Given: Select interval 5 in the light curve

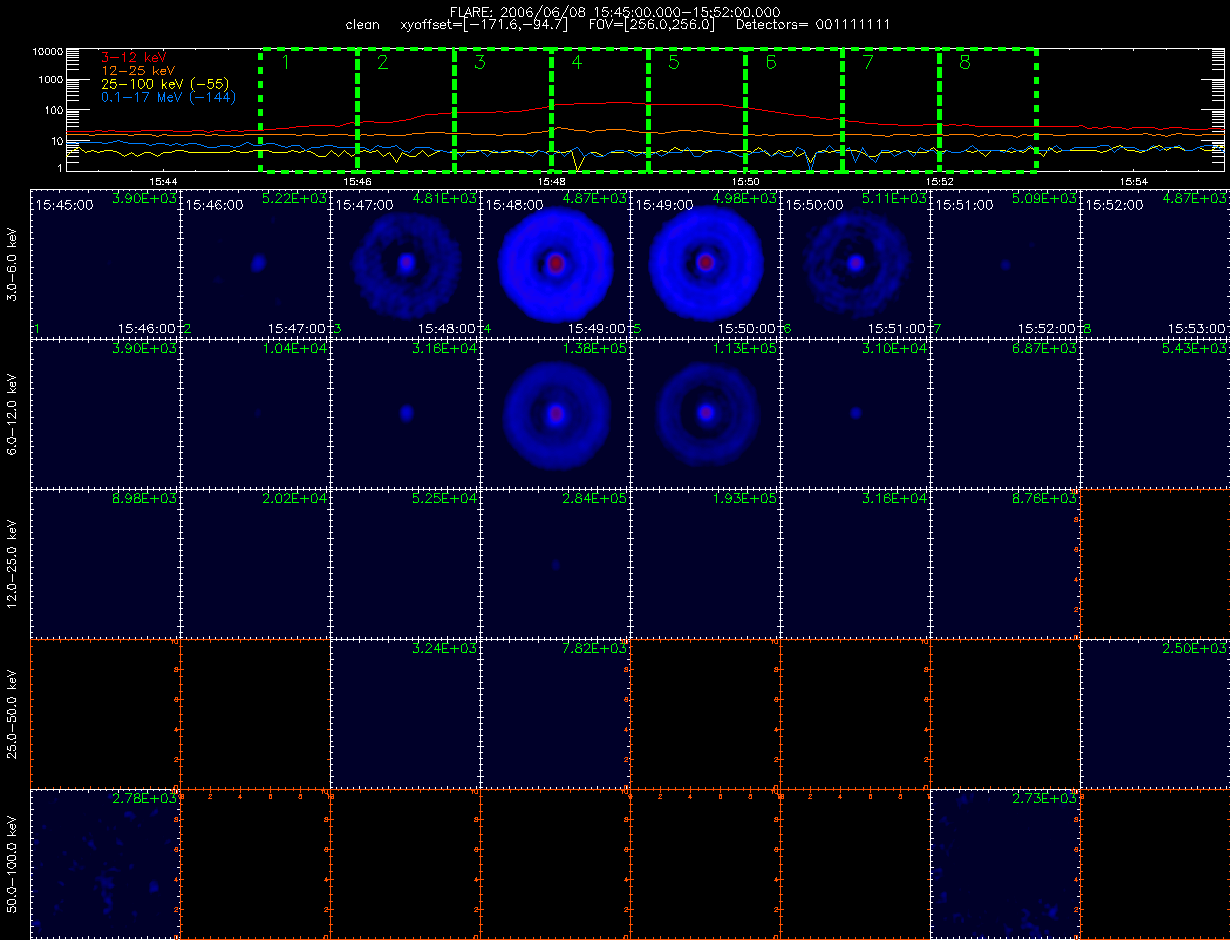Looking at the screenshot, I should click(697, 110).
